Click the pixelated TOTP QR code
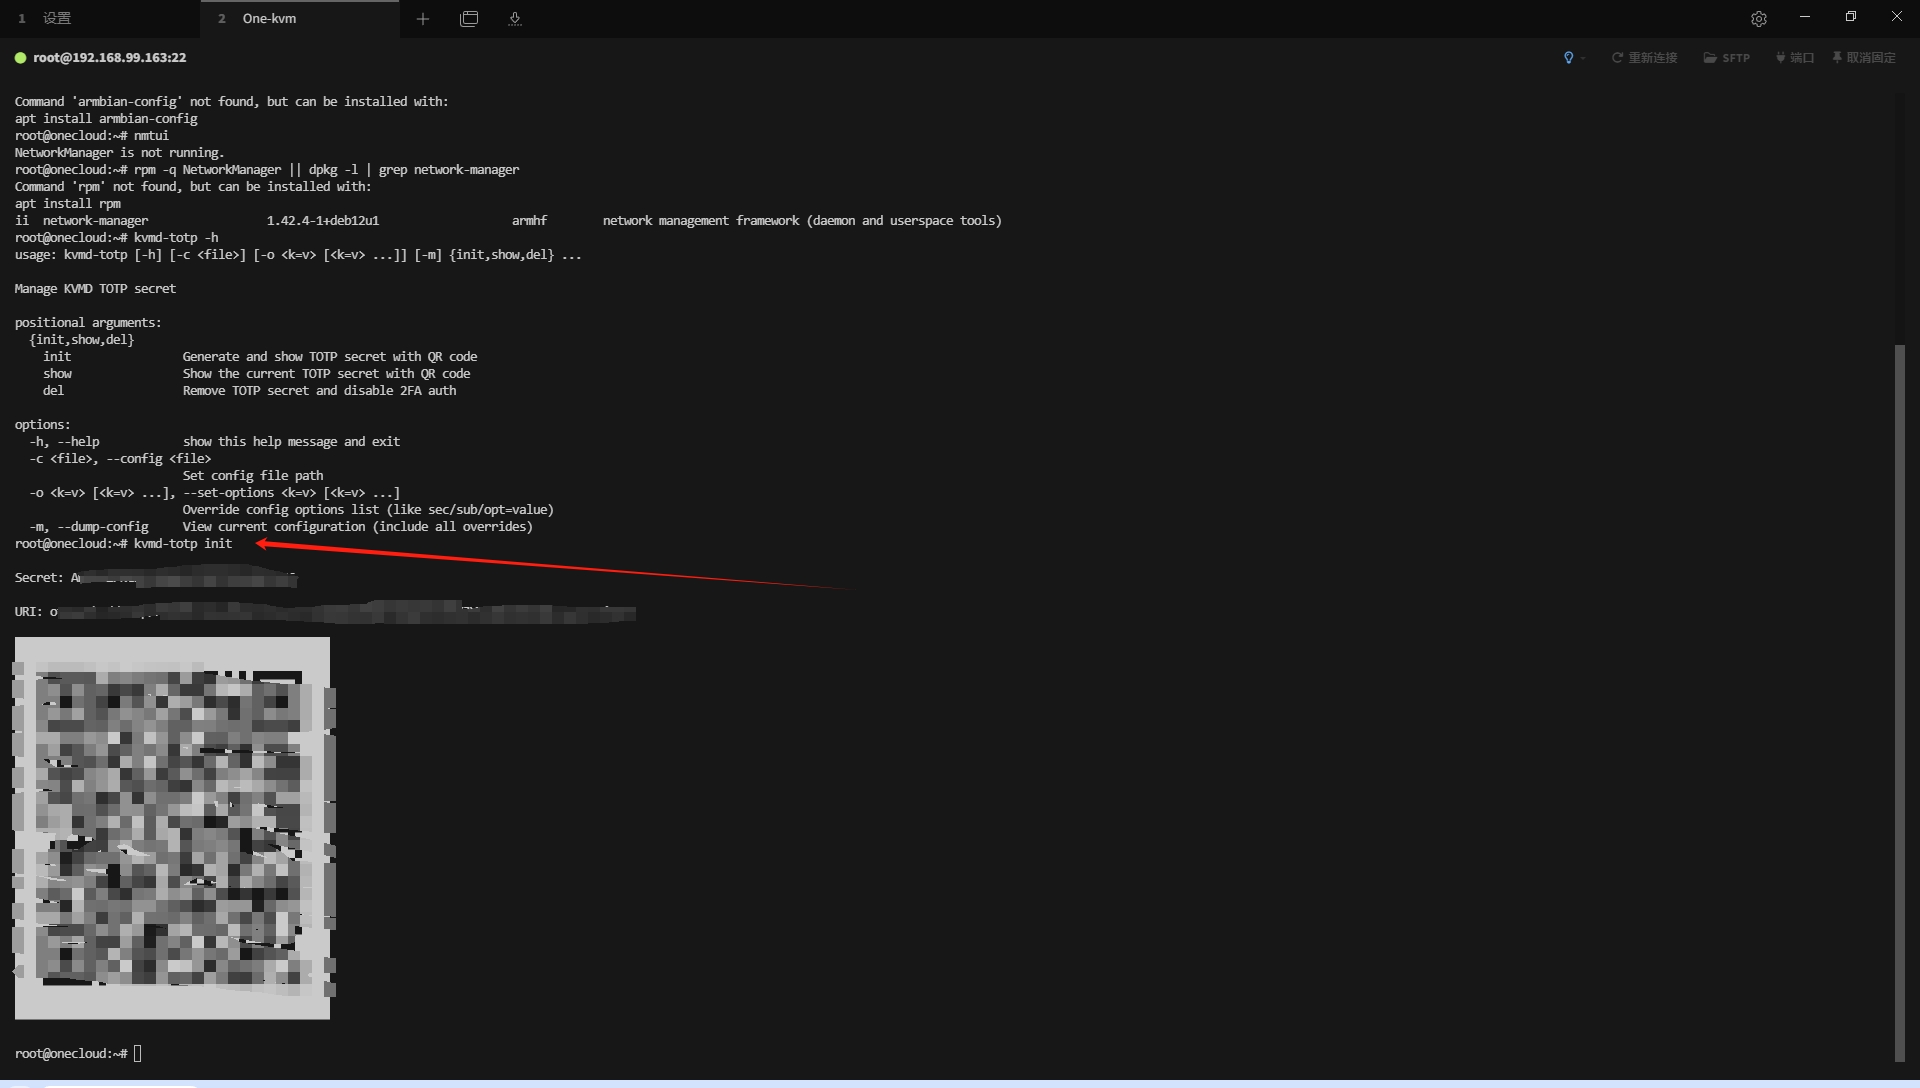The image size is (1920, 1088). pos(172,828)
